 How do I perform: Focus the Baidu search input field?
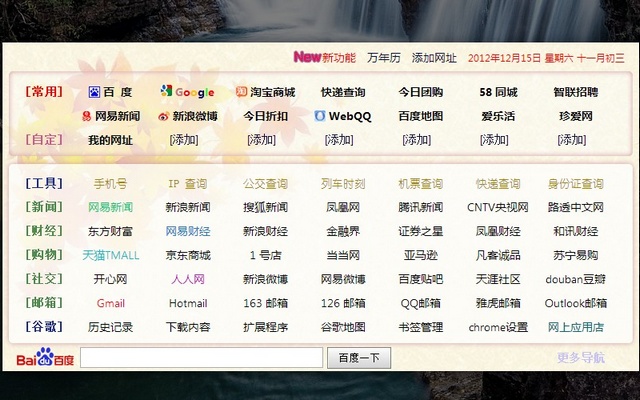[202, 358]
